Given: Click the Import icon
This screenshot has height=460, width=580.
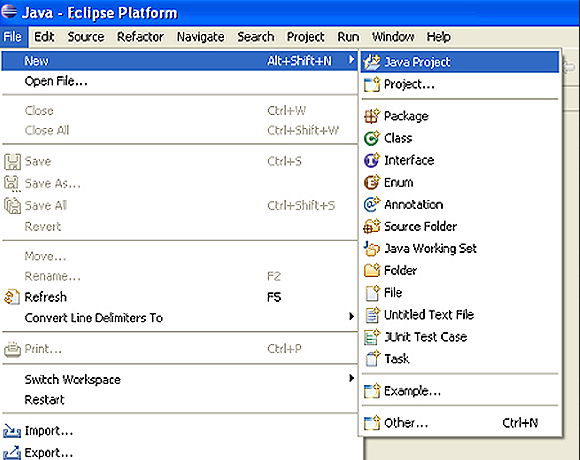Looking at the screenshot, I should [12, 431].
